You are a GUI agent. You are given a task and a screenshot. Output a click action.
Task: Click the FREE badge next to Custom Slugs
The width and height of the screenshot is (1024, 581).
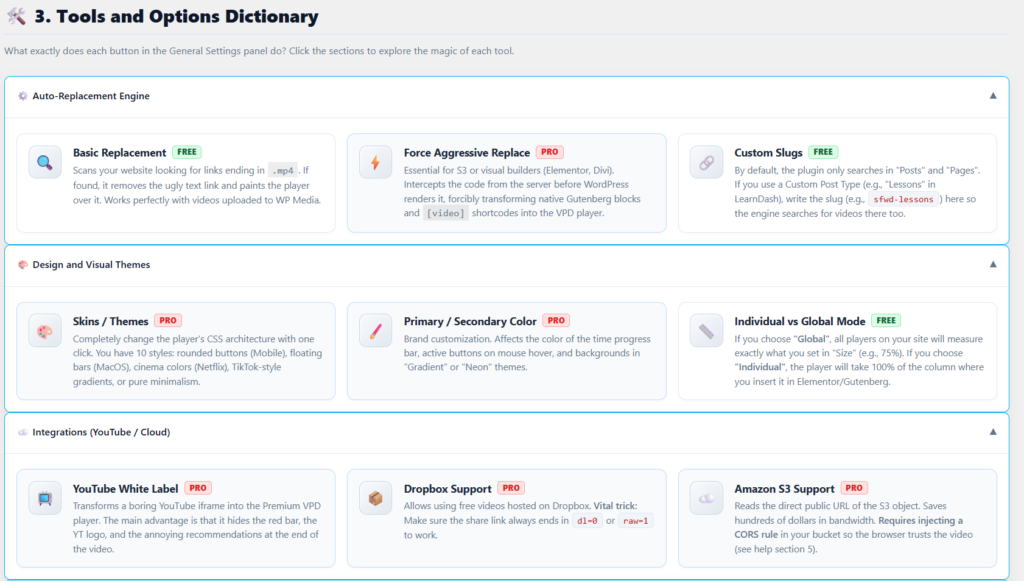point(823,152)
